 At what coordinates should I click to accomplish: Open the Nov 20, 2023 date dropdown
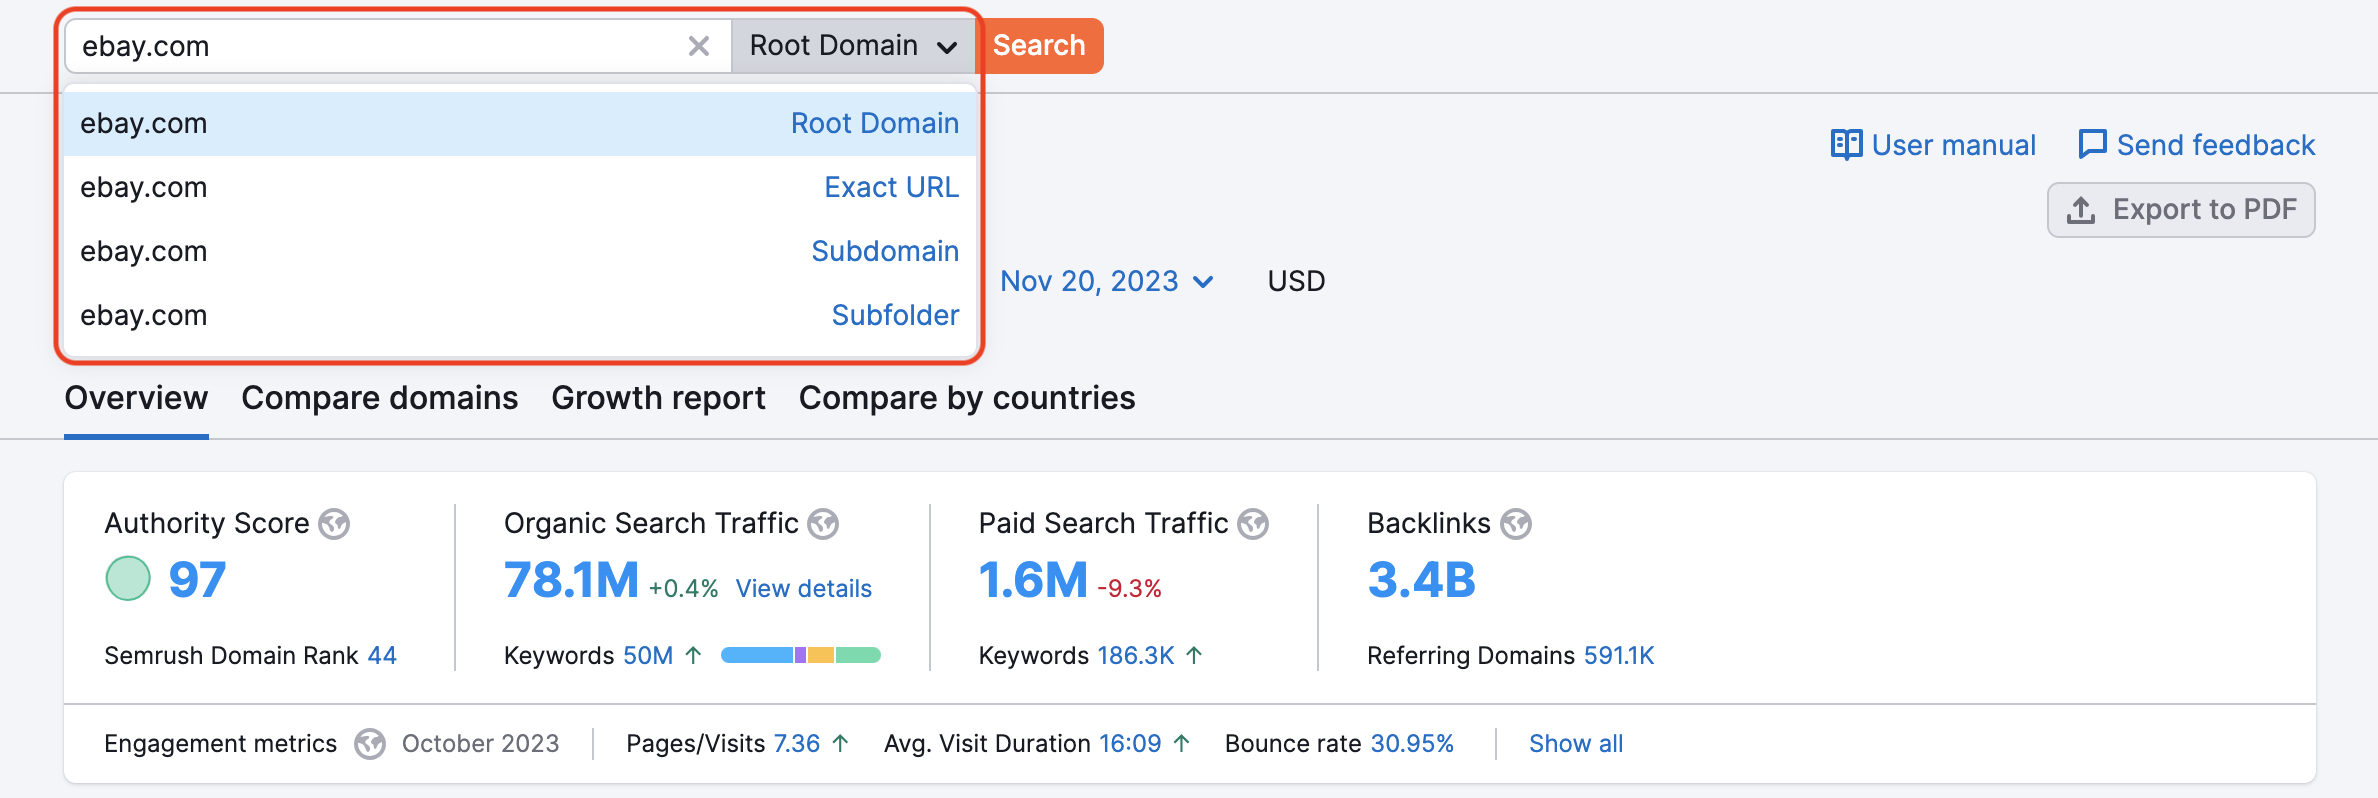pyautogui.click(x=1107, y=281)
